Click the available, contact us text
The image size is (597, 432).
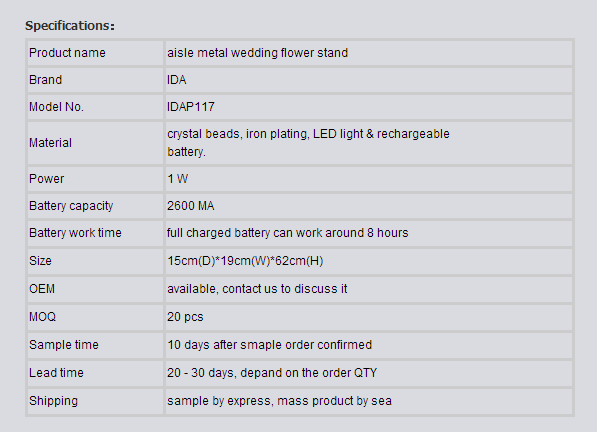(257, 289)
